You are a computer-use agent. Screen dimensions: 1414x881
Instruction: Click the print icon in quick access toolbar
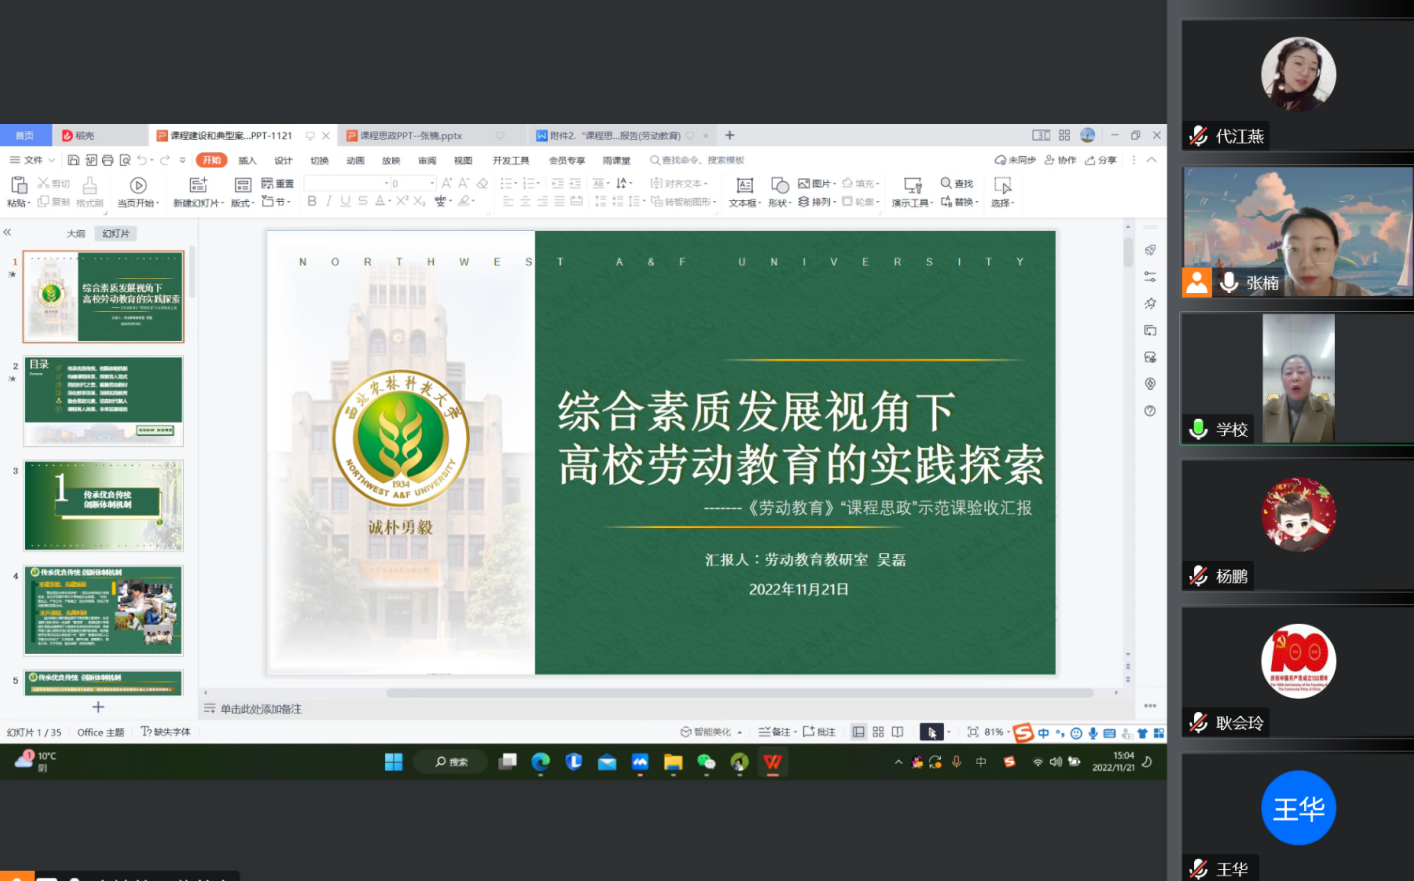[x=108, y=160]
